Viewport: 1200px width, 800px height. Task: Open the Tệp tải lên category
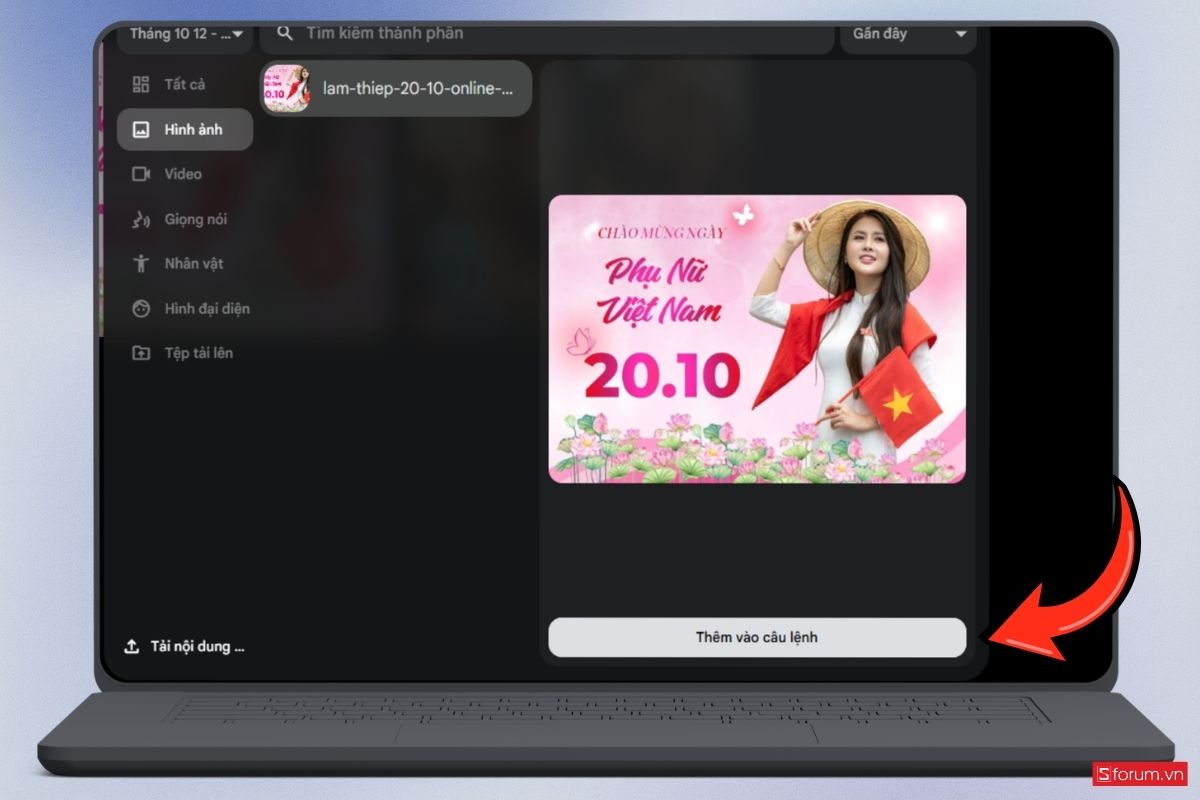coord(184,353)
